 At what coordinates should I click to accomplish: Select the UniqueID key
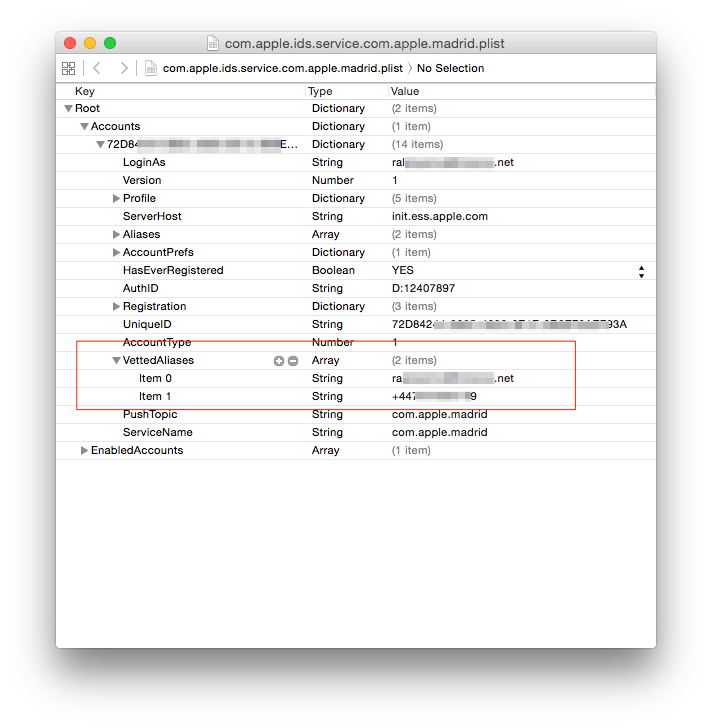coord(147,325)
